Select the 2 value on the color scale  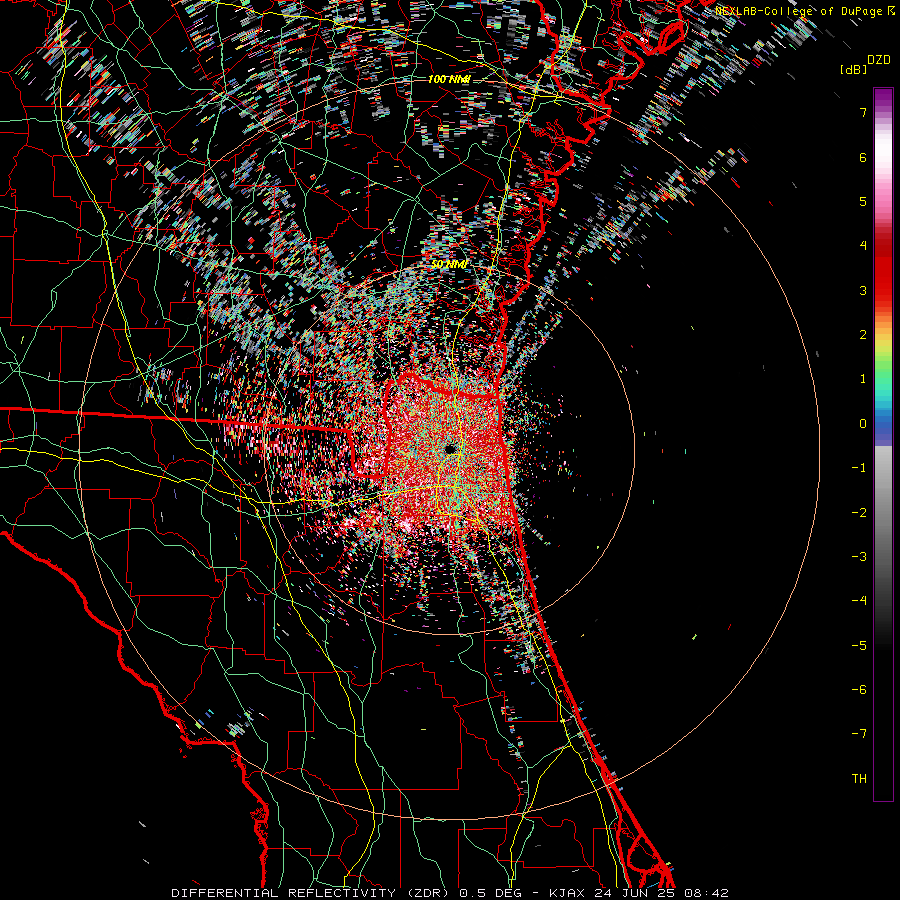click(863, 335)
